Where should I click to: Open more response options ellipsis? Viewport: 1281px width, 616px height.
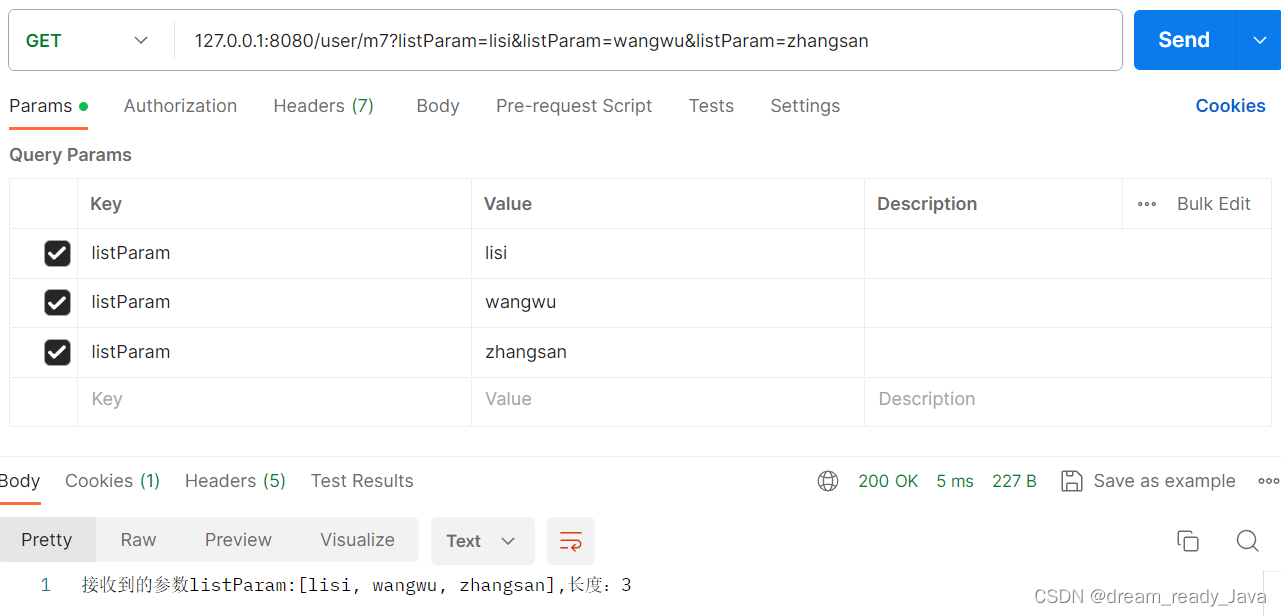pyautogui.click(x=1268, y=481)
